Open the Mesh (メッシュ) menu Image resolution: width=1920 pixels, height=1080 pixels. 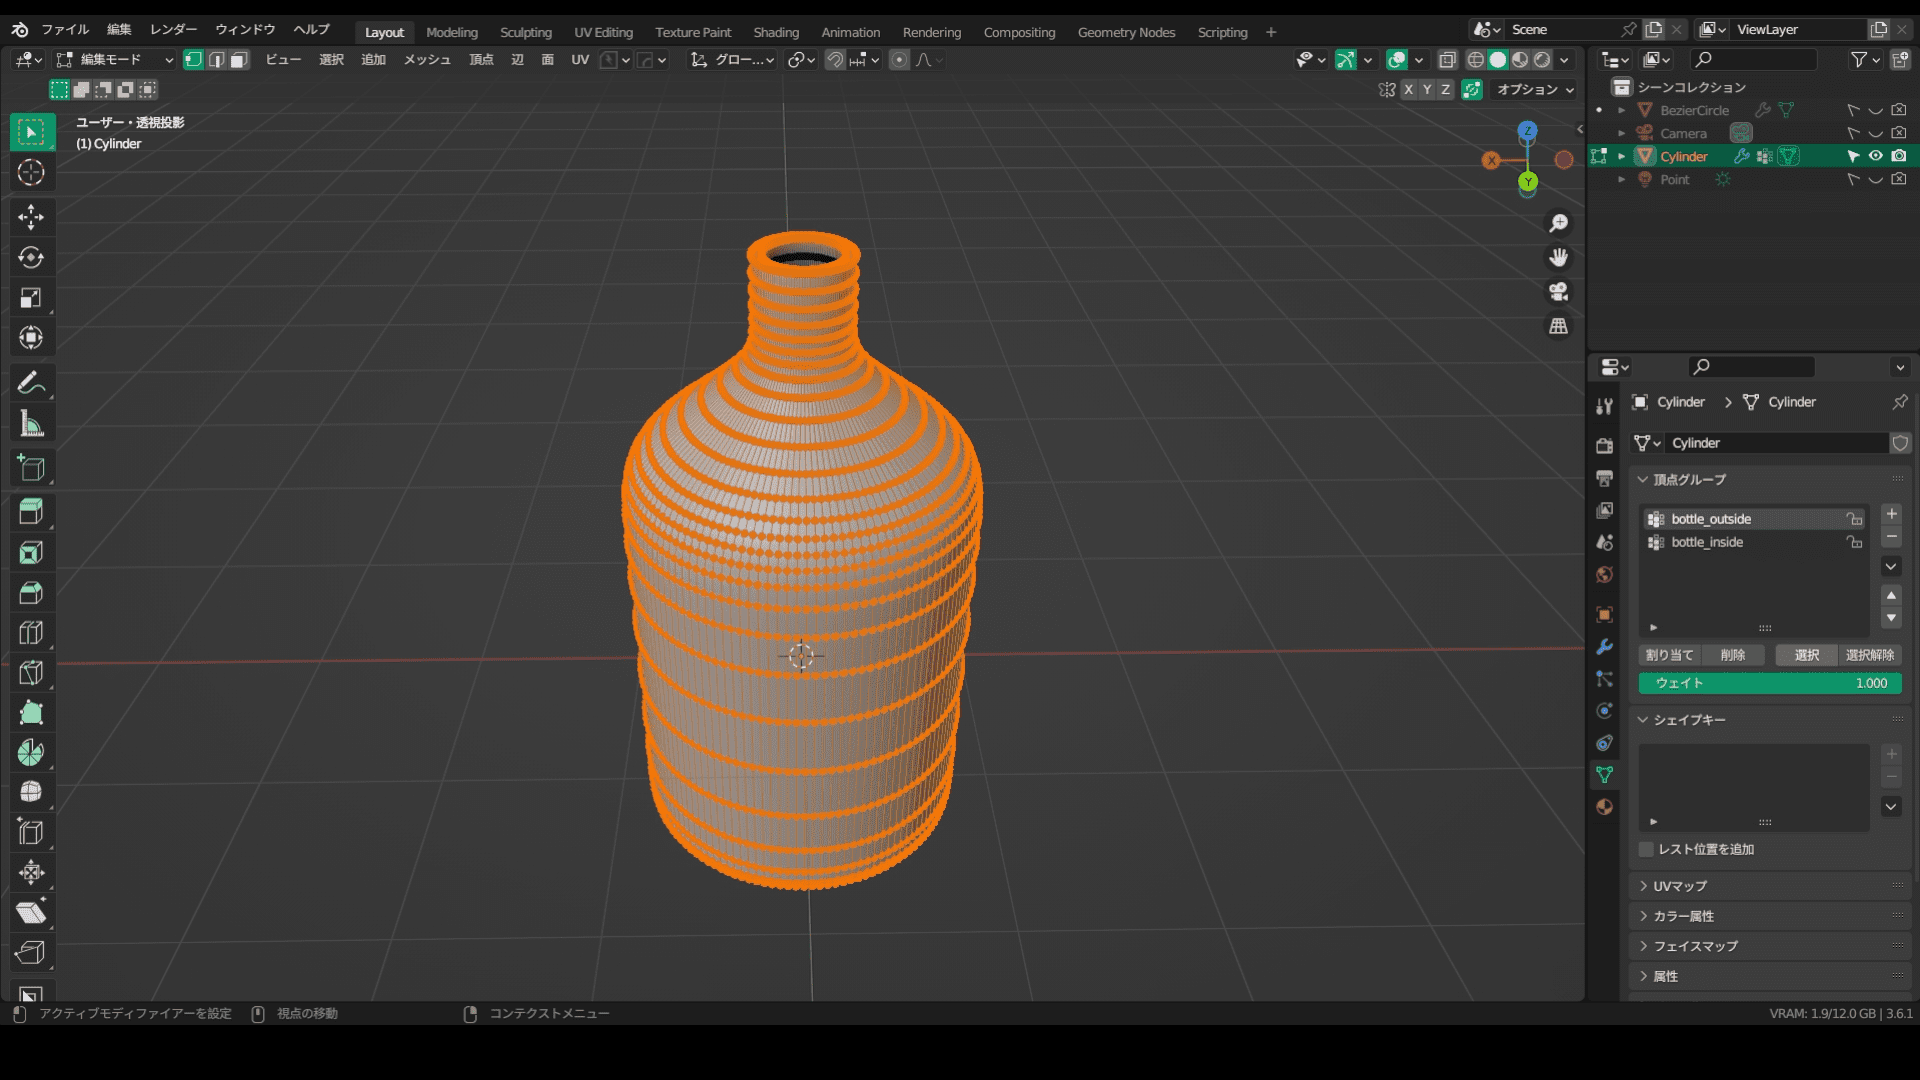coord(427,60)
